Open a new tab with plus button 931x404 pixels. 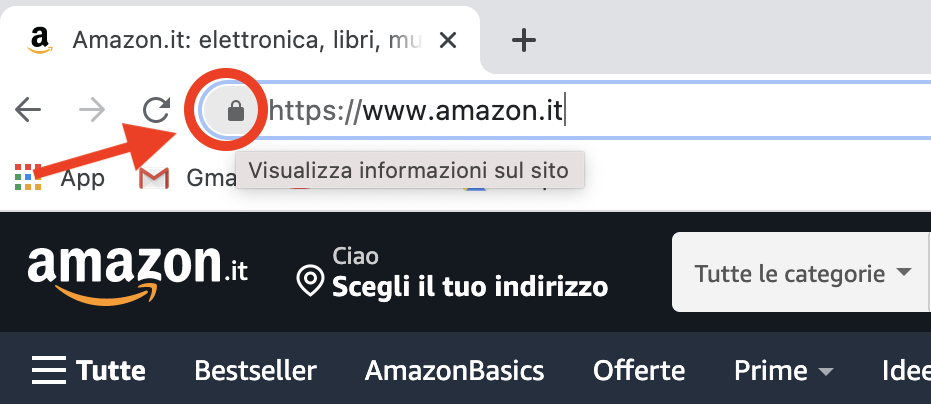pos(524,40)
